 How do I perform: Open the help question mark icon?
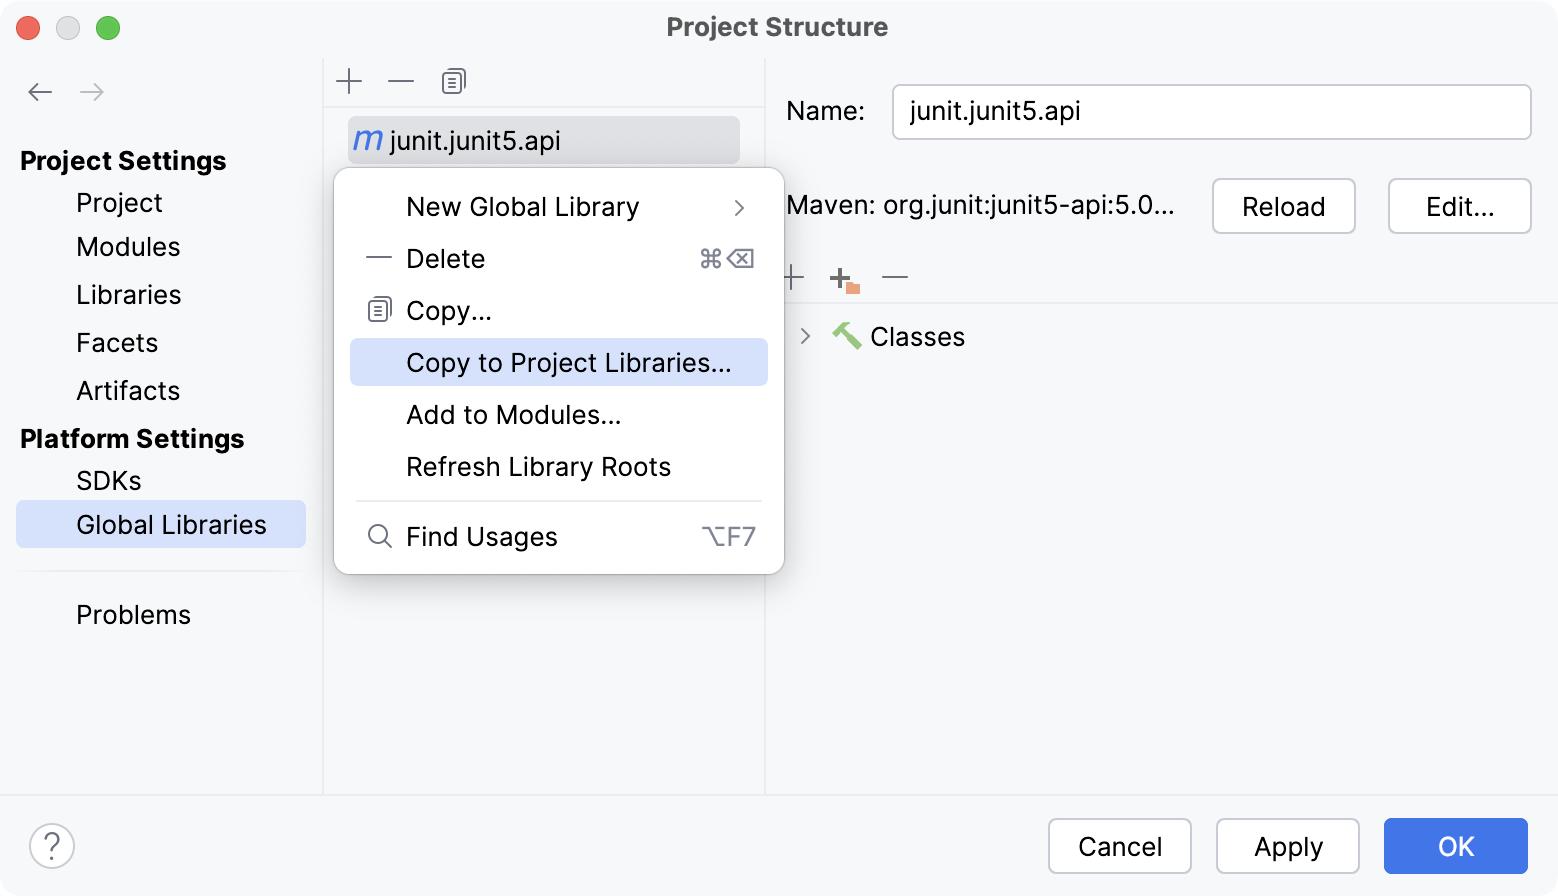tap(52, 845)
